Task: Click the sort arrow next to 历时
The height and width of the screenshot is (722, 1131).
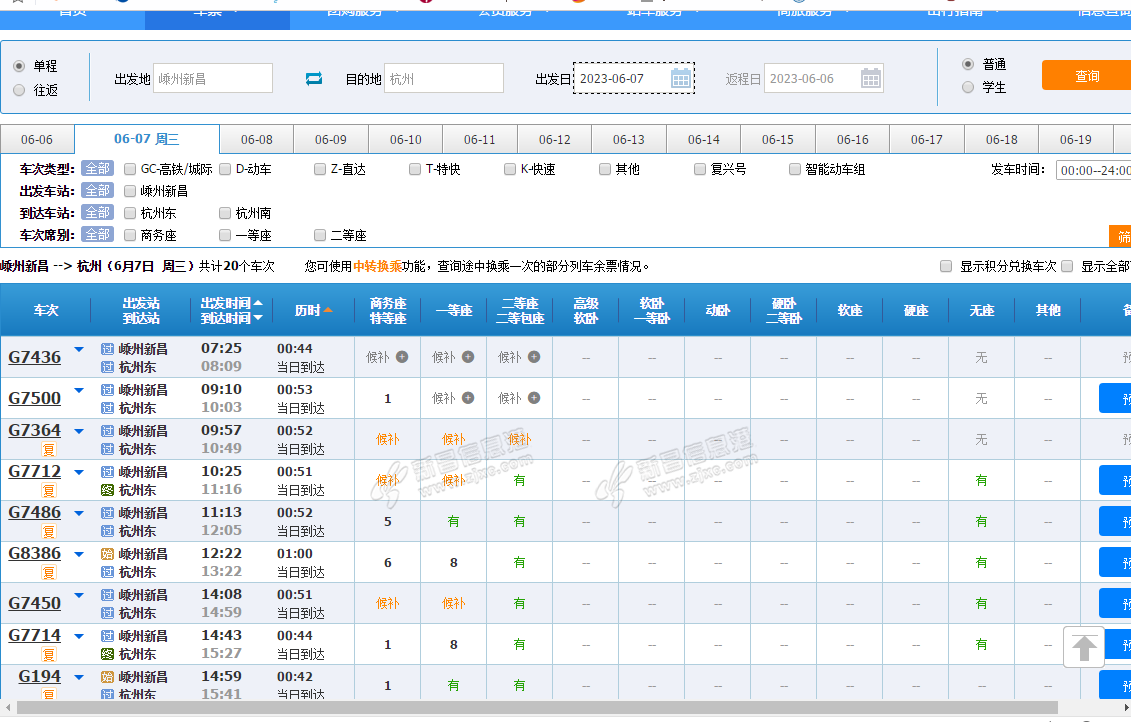Action: point(327,311)
